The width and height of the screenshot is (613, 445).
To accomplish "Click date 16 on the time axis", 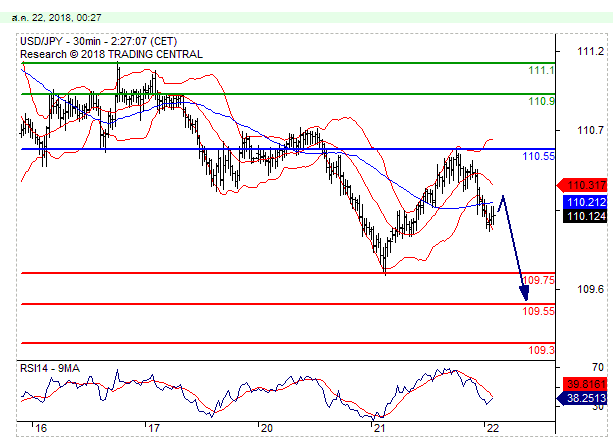I will 41,428.
